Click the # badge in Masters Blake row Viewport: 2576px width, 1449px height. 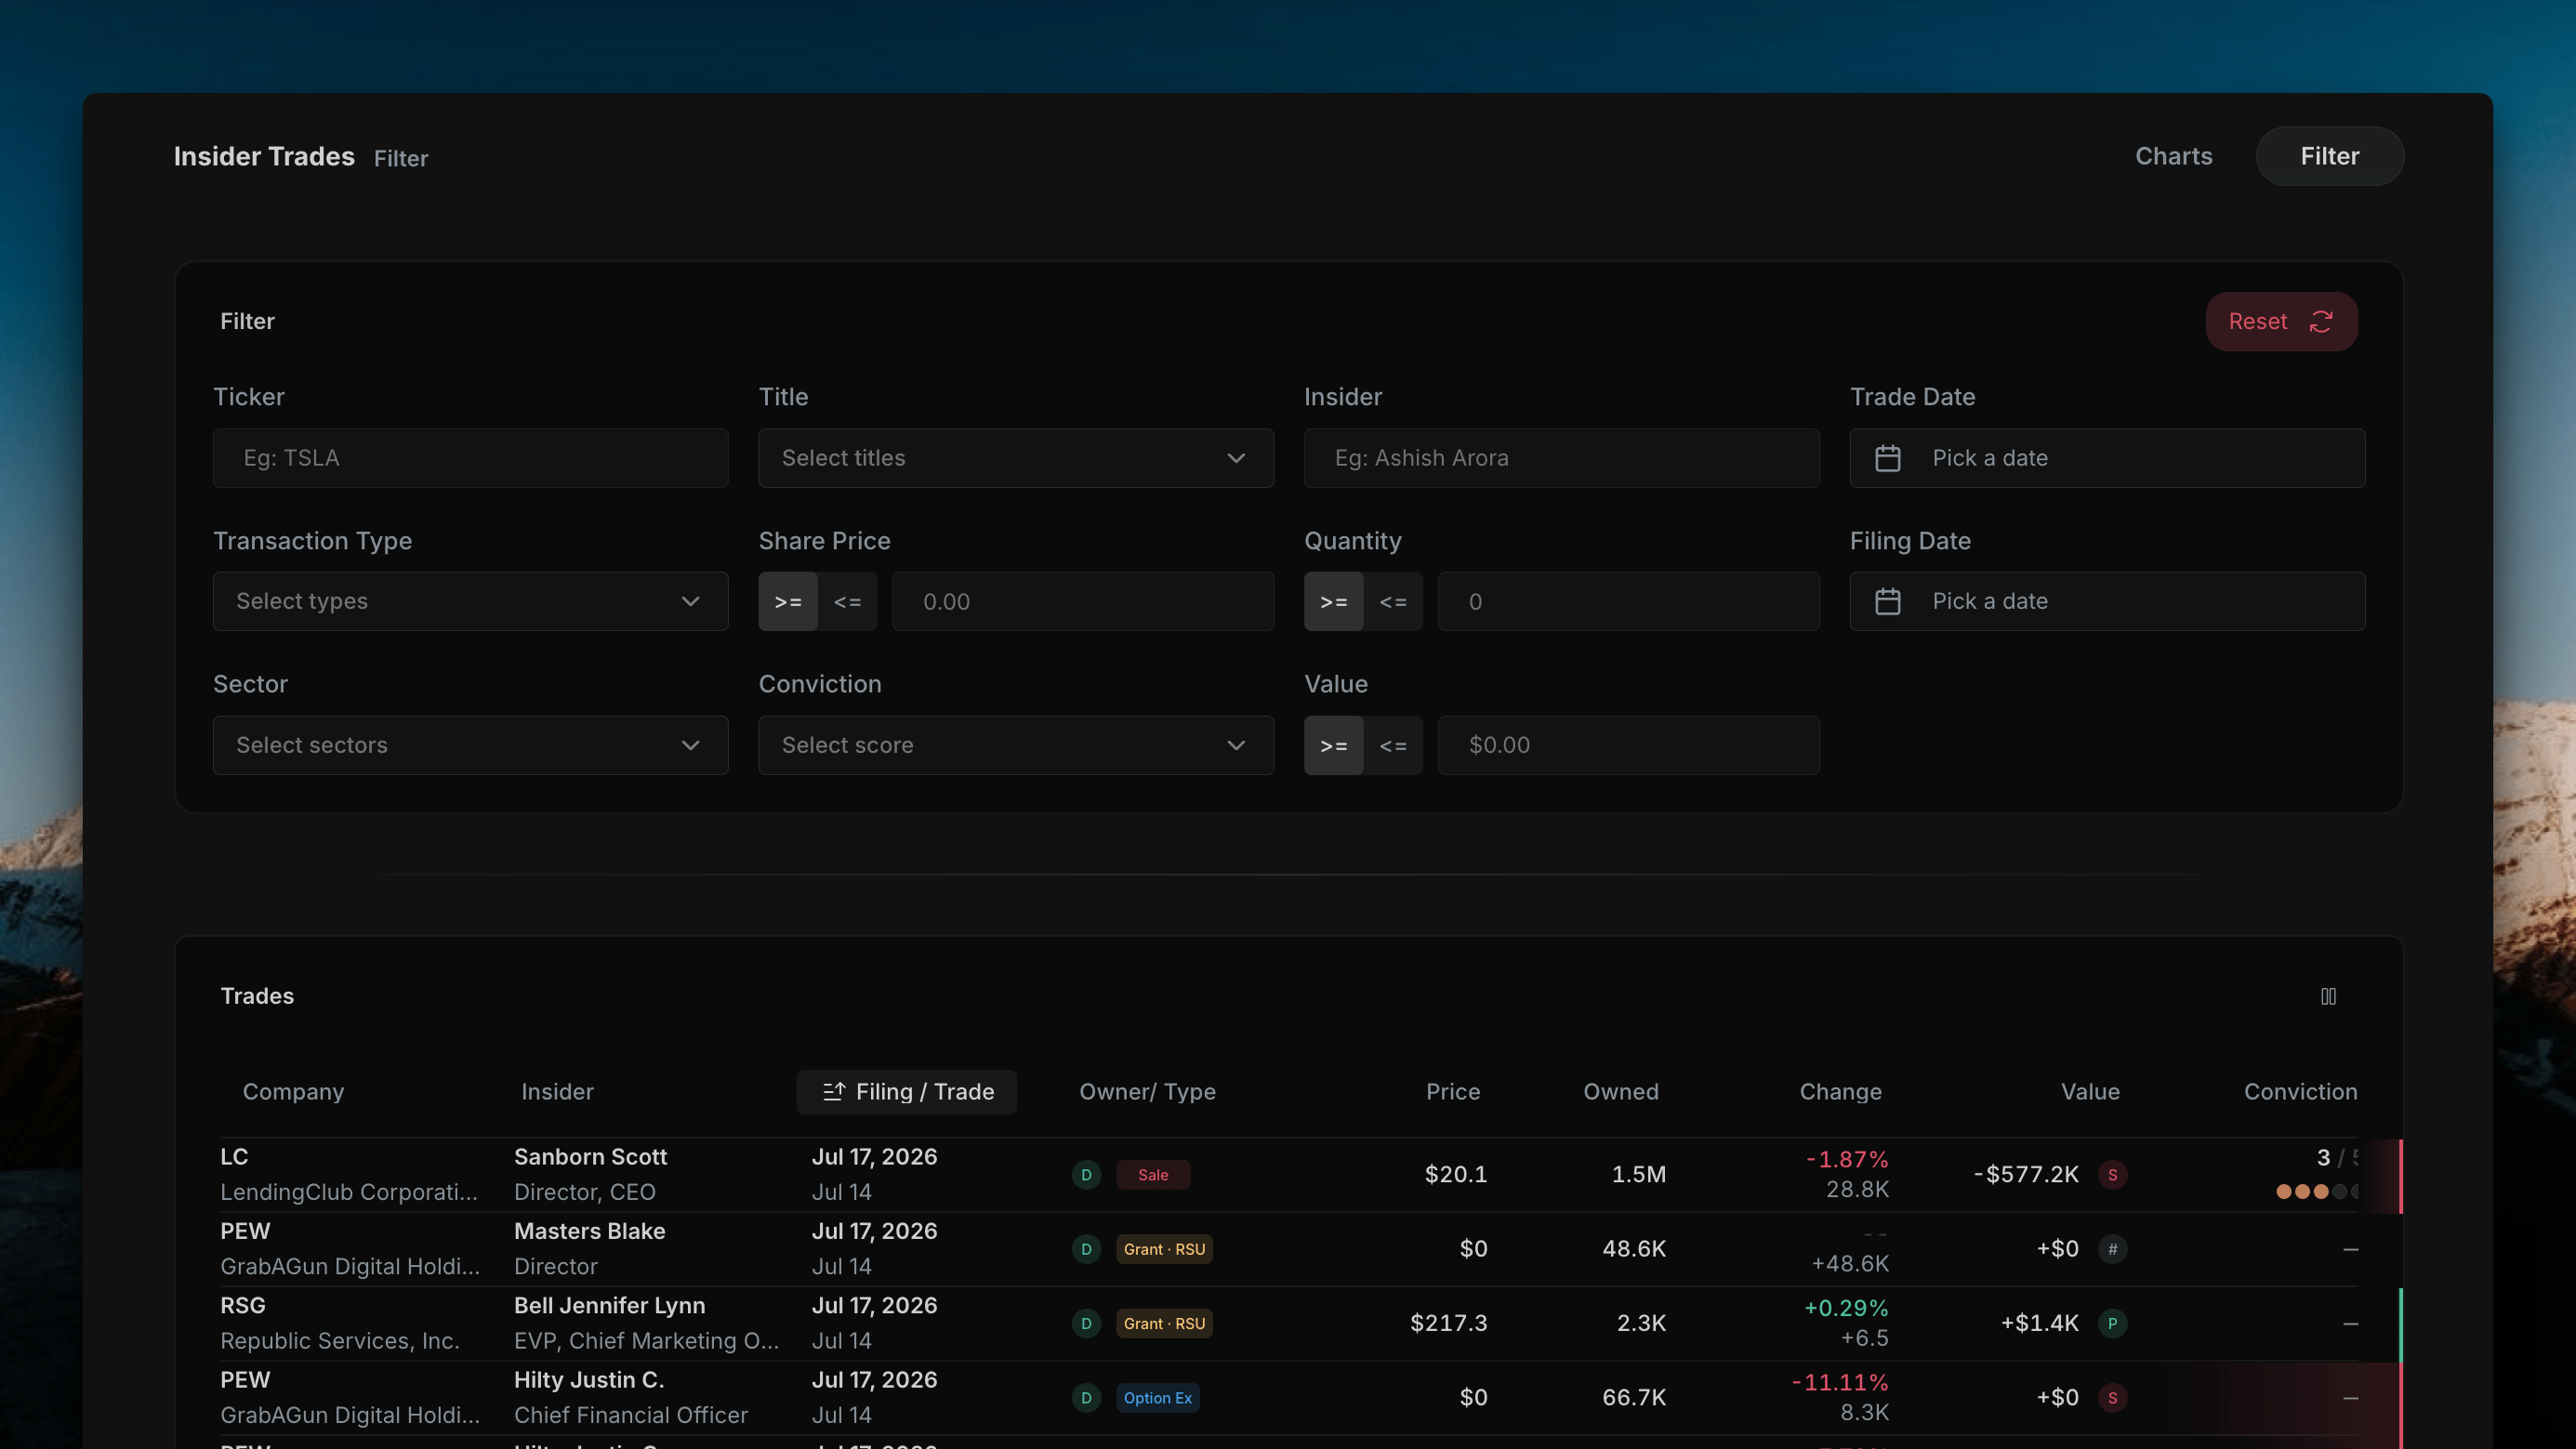2112,1249
